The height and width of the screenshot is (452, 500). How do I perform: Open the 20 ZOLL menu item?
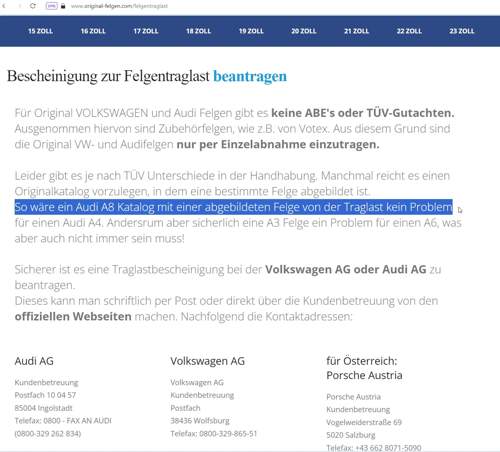tap(304, 31)
